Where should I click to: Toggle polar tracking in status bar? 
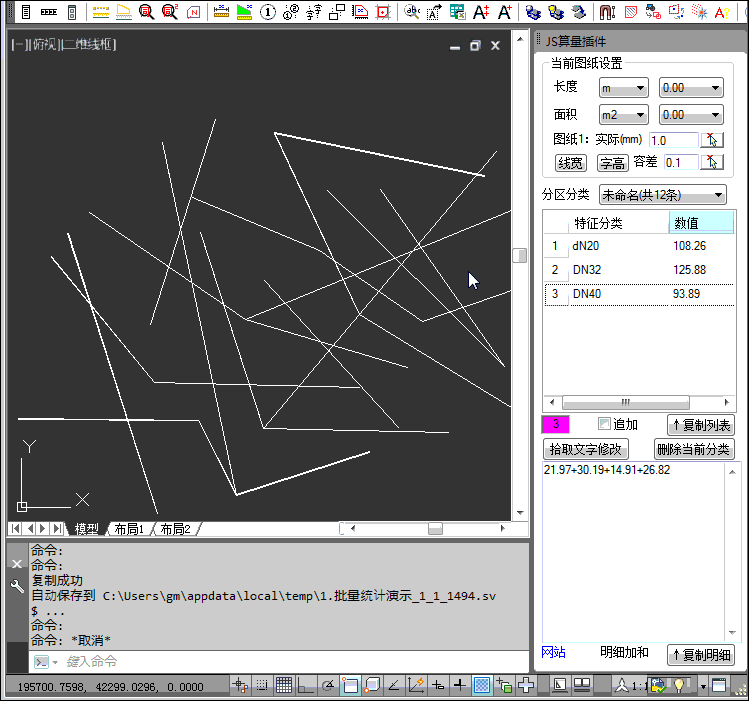point(328,685)
